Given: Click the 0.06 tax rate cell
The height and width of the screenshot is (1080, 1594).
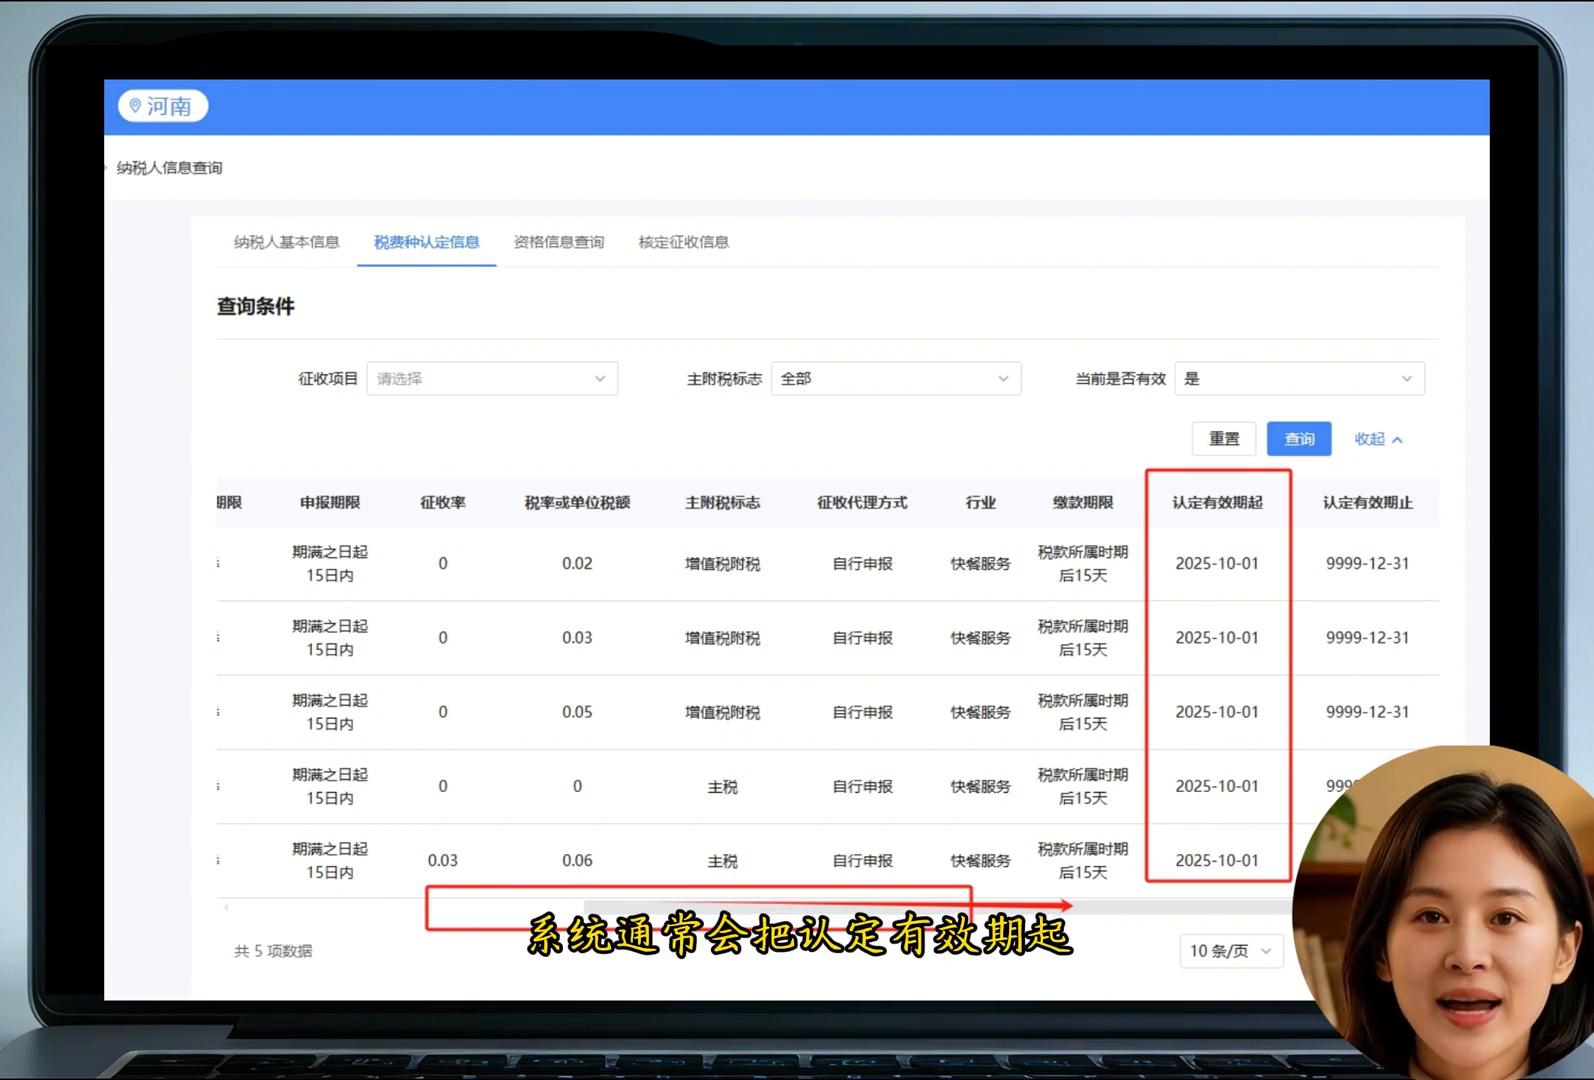Looking at the screenshot, I should click(577, 861).
